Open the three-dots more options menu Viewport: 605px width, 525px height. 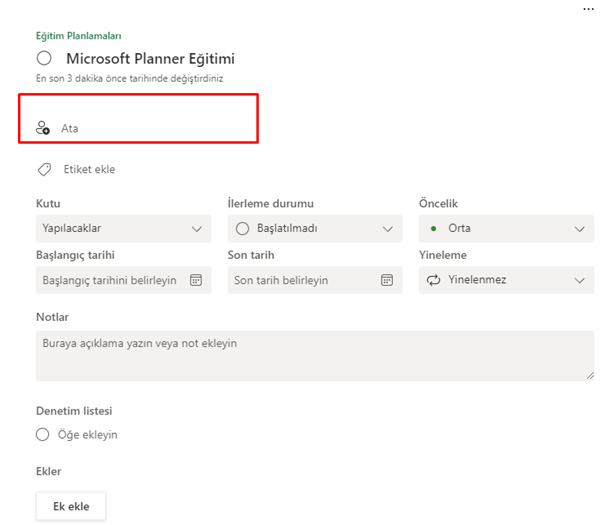588,9
